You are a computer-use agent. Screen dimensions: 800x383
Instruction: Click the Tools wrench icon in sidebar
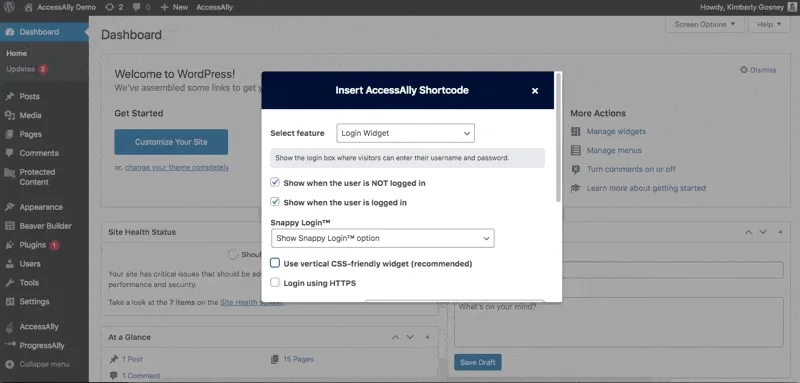coord(9,283)
